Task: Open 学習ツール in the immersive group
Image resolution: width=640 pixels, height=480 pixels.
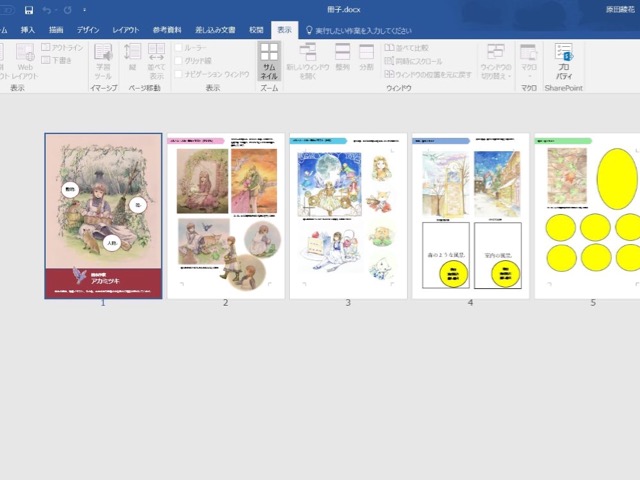Action: pos(103,62)
